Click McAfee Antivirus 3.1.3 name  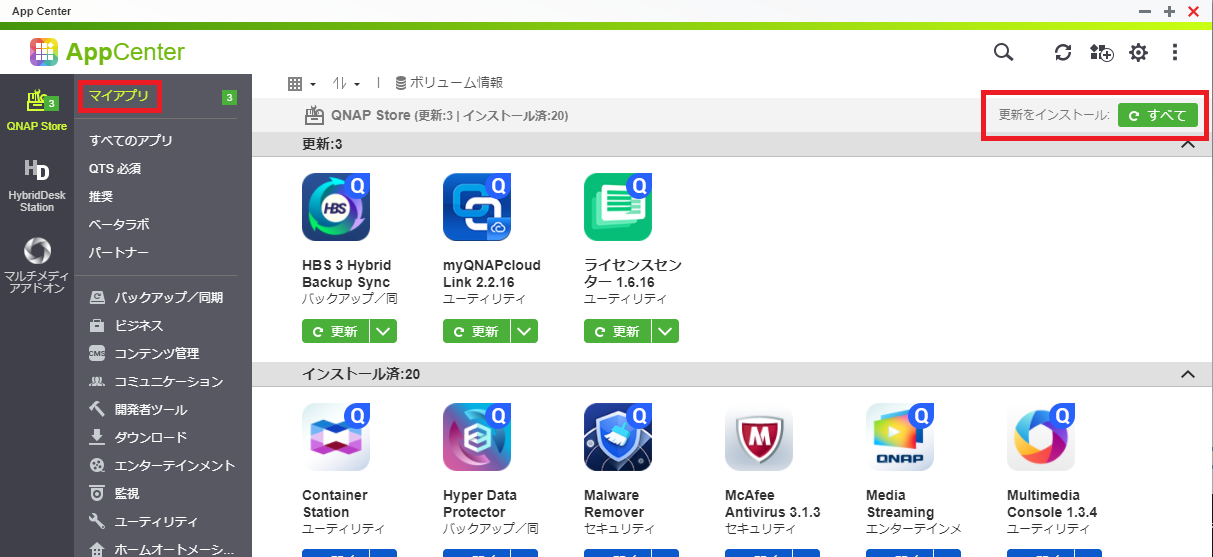pyautogui.click(x=773, y=504)
